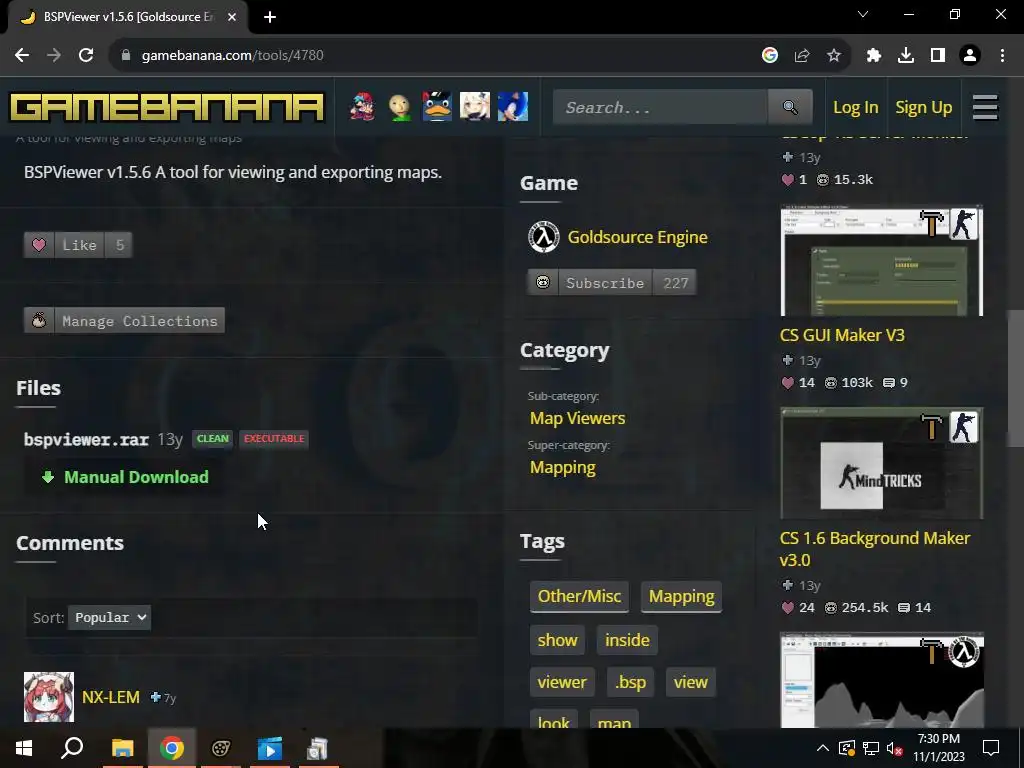Open CS GUI Maker V3 link
Image resolution: width=1024 pixels, height=768 pixels.
[842, 335]
